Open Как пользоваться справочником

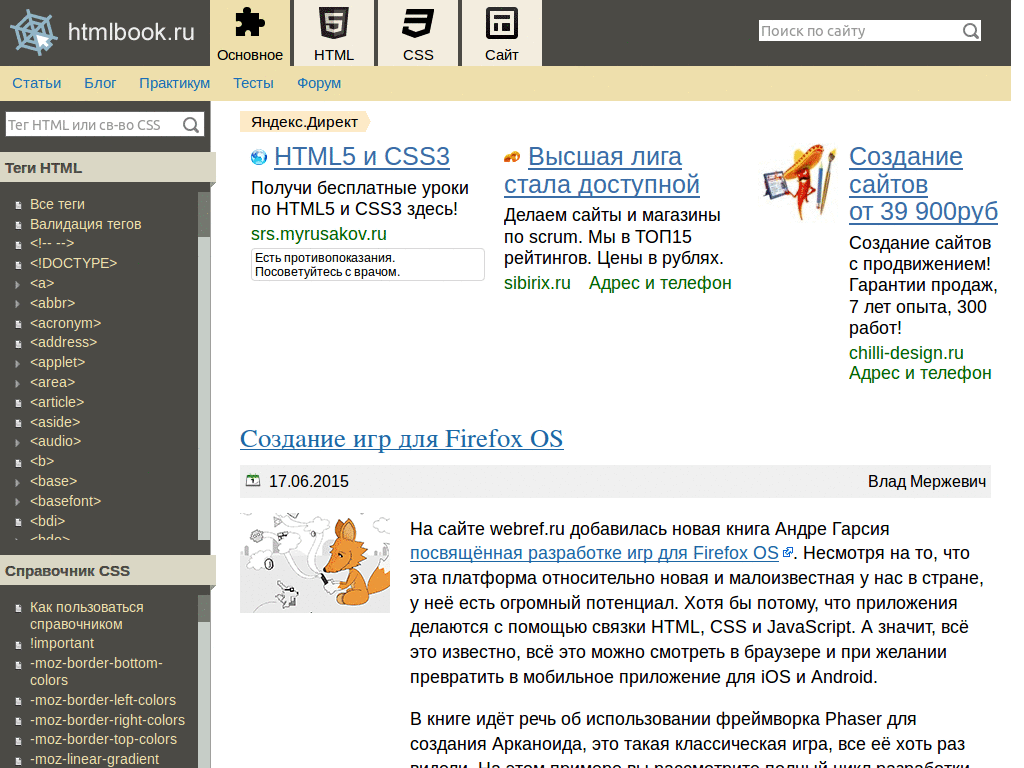86,615
